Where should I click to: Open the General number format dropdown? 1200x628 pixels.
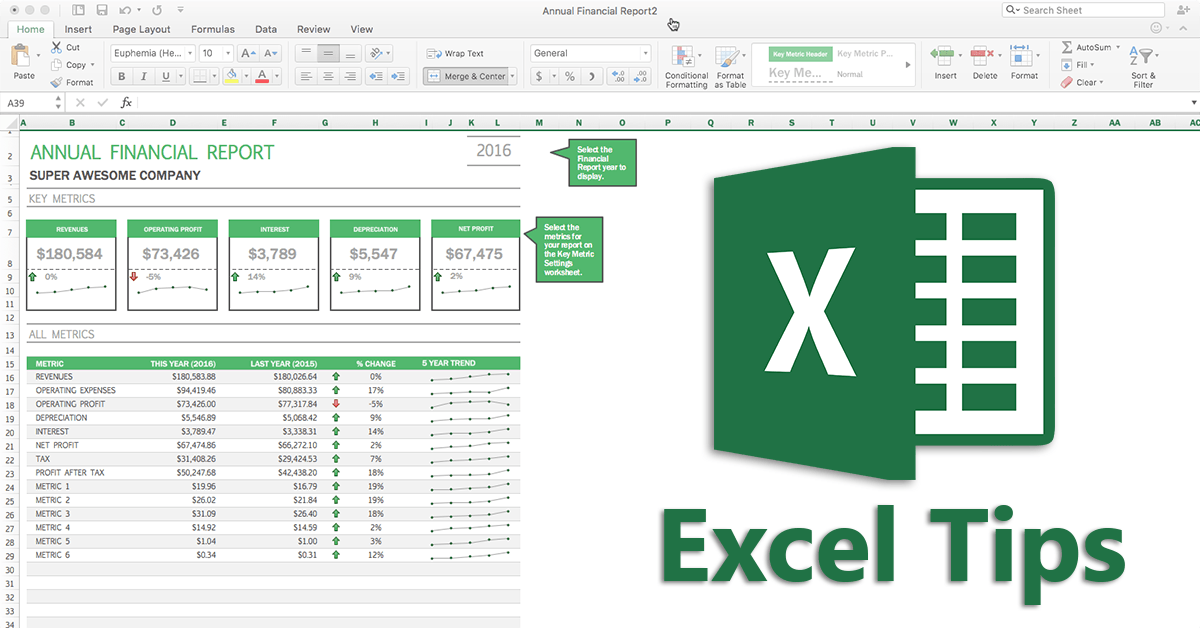tap(590, 53)
